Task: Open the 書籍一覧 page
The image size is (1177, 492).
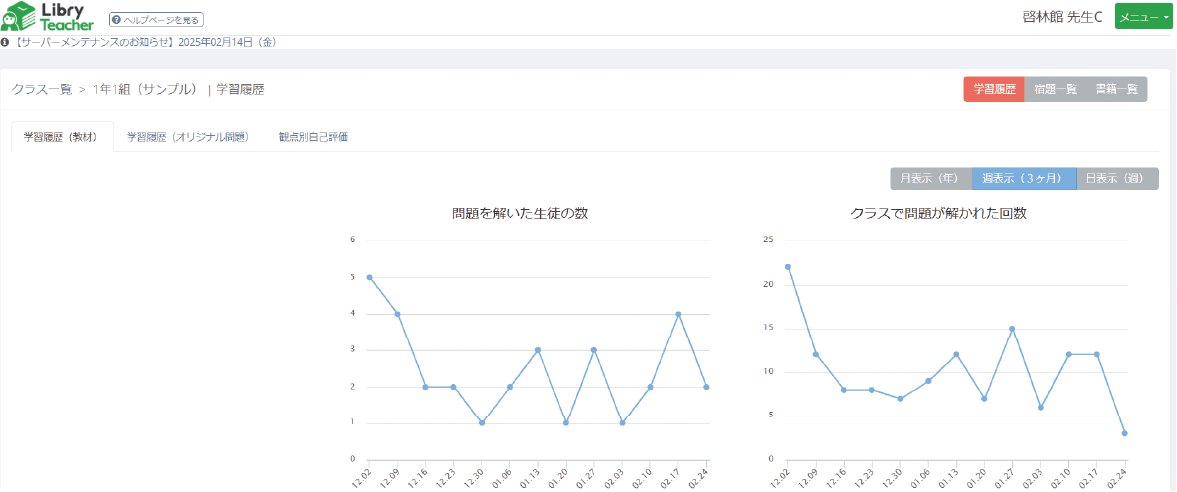Action: click(1116, 89)
